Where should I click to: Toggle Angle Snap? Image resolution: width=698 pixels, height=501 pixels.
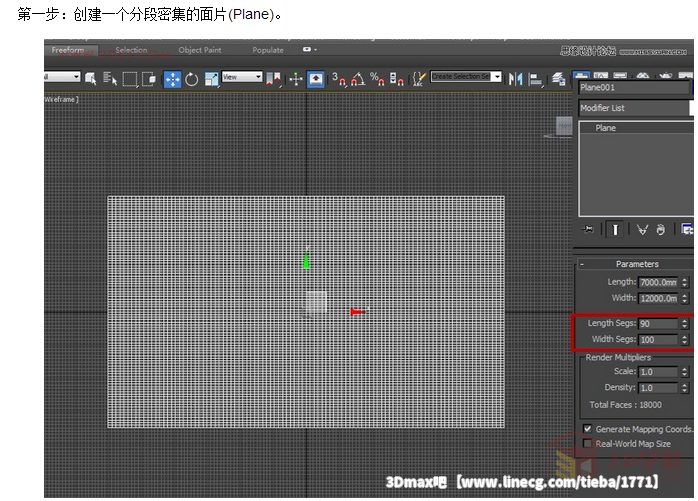tap(358, 79)
